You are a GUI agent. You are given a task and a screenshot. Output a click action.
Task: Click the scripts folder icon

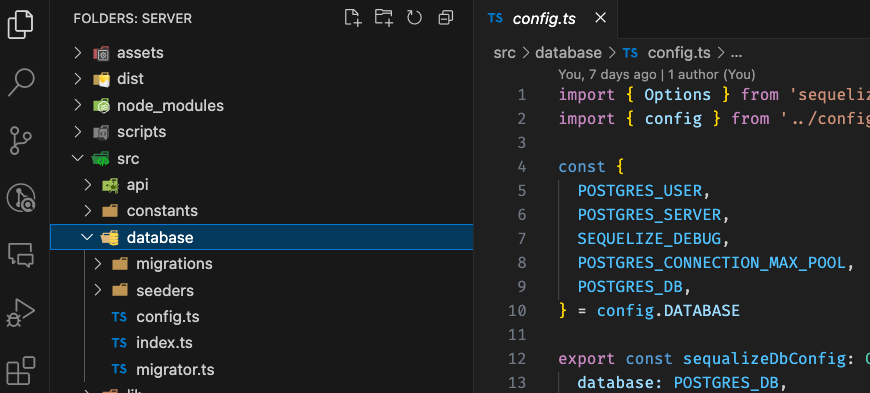tap(101, 132)
